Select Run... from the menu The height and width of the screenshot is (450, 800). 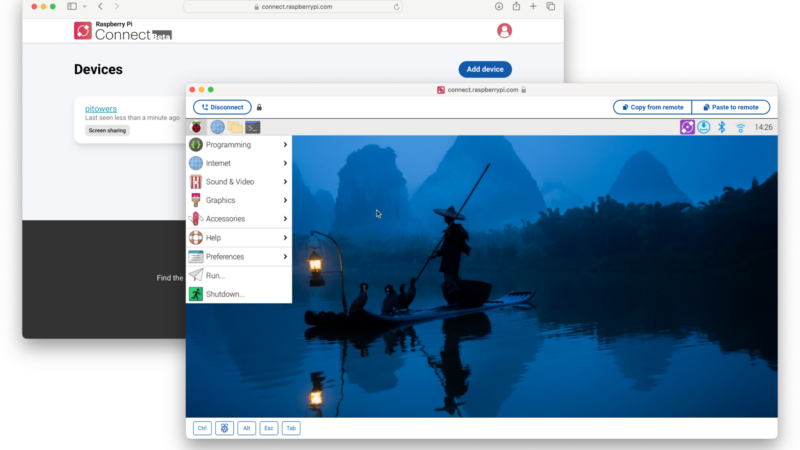215,275
